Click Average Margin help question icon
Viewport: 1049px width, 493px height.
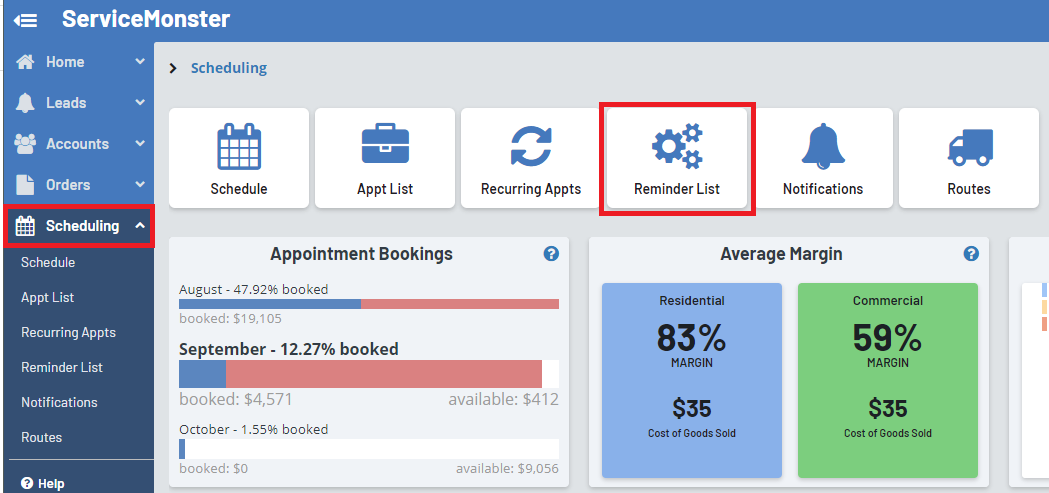(971, 254)
